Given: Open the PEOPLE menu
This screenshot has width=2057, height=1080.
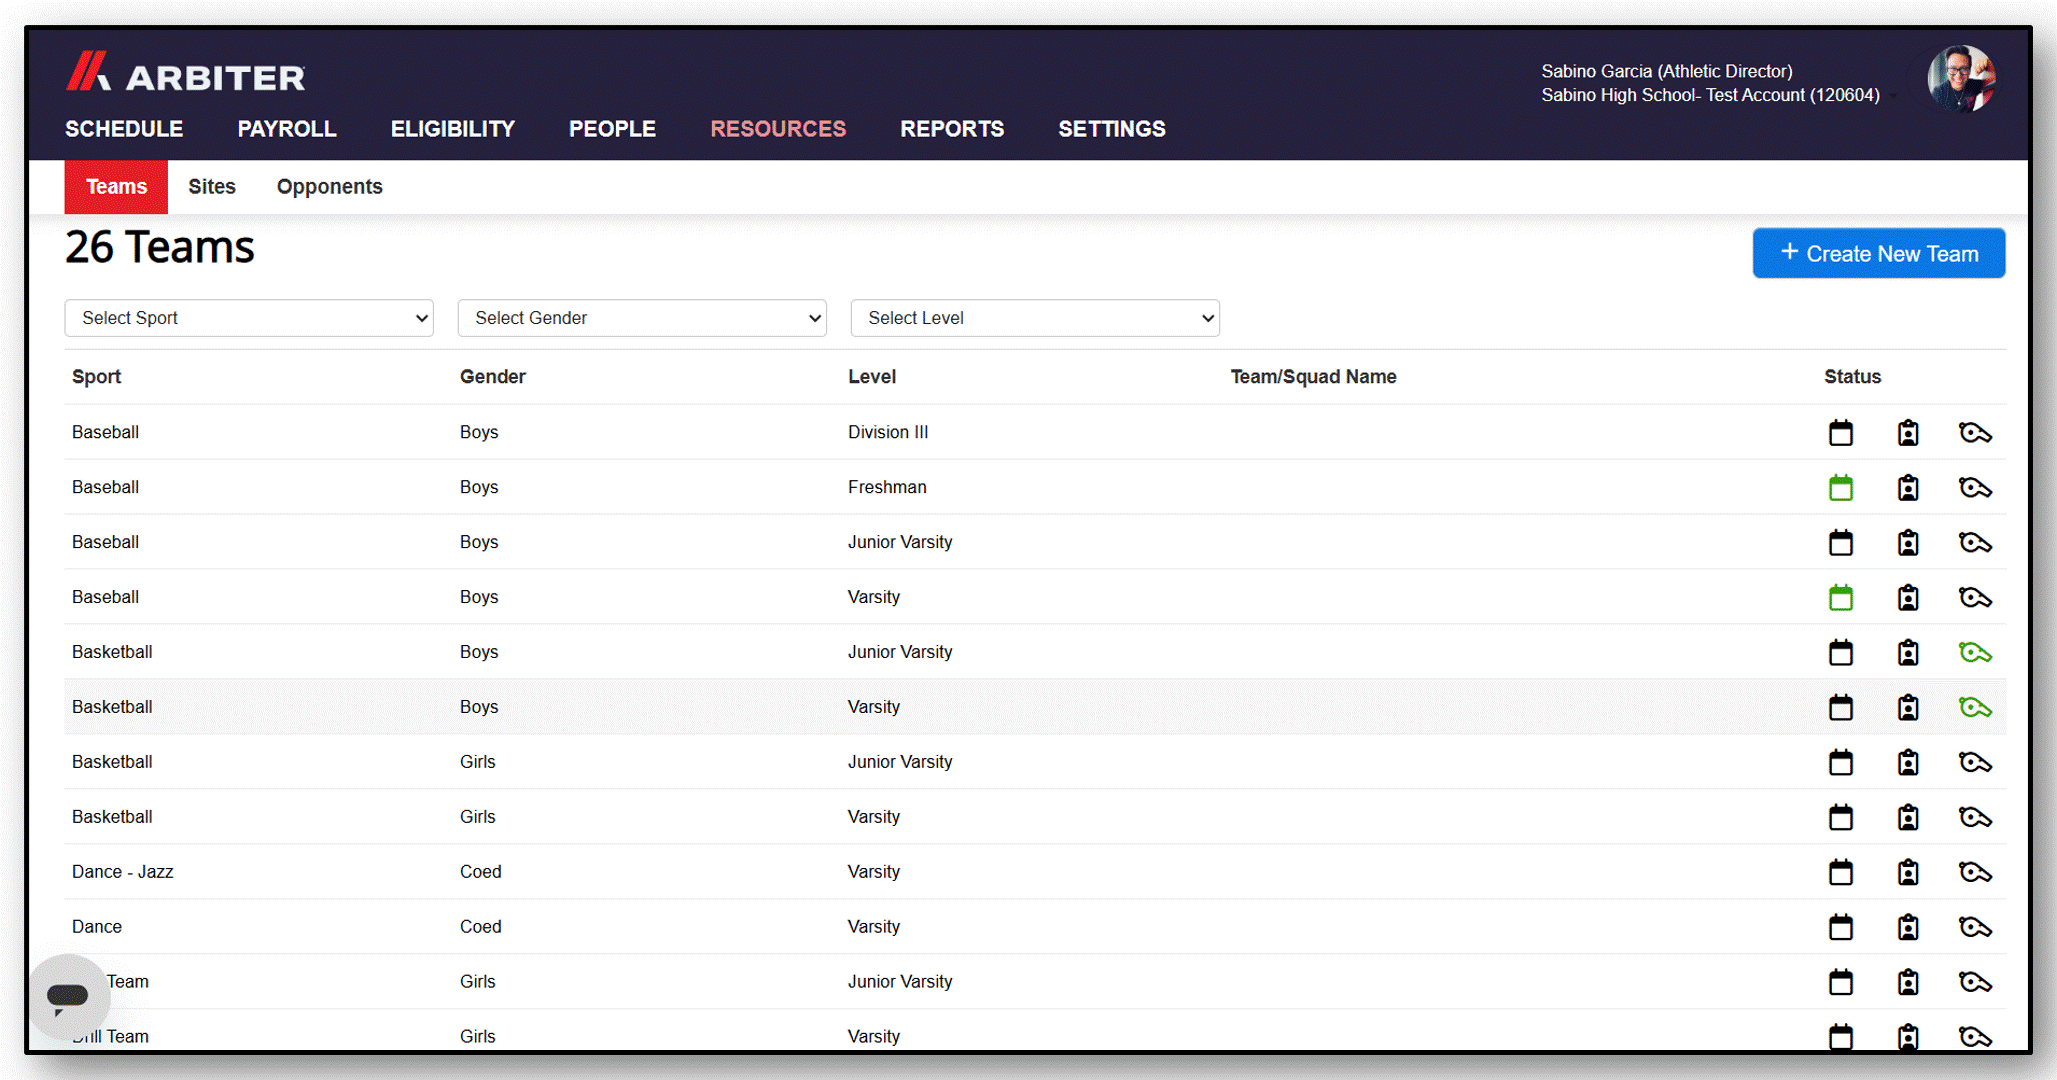Looking at the screenshot, I should [x=612, y=129].
